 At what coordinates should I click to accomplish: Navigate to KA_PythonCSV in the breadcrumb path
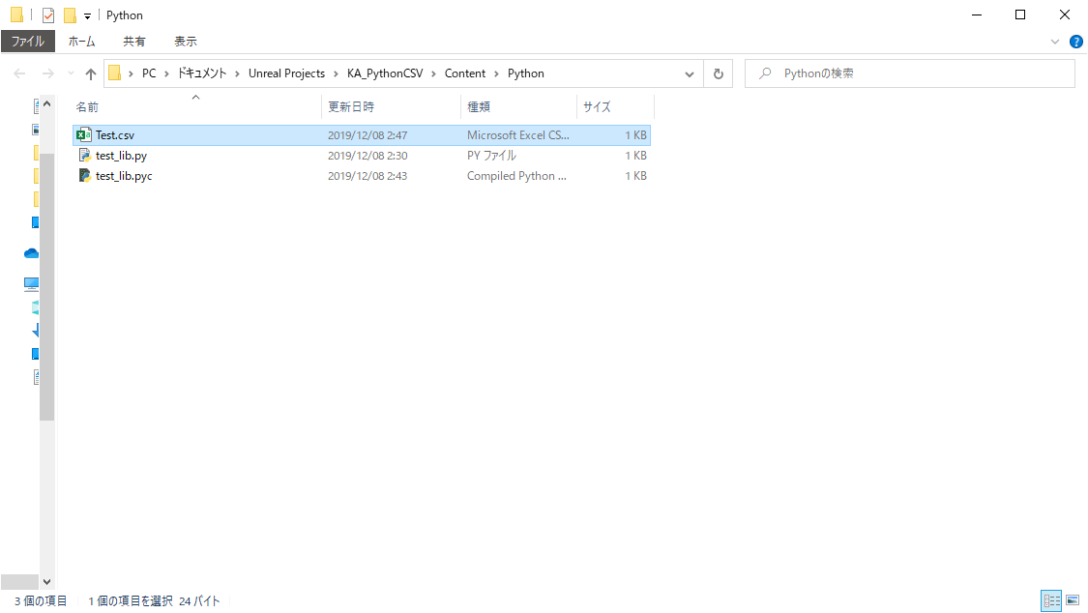tap(385, 73)
